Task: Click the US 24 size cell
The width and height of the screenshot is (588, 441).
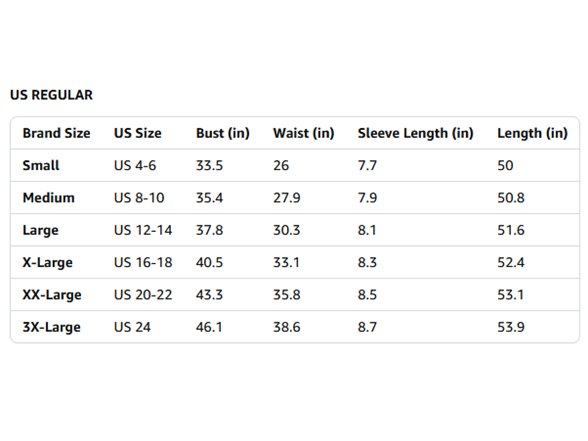Action: click(132, 327)
